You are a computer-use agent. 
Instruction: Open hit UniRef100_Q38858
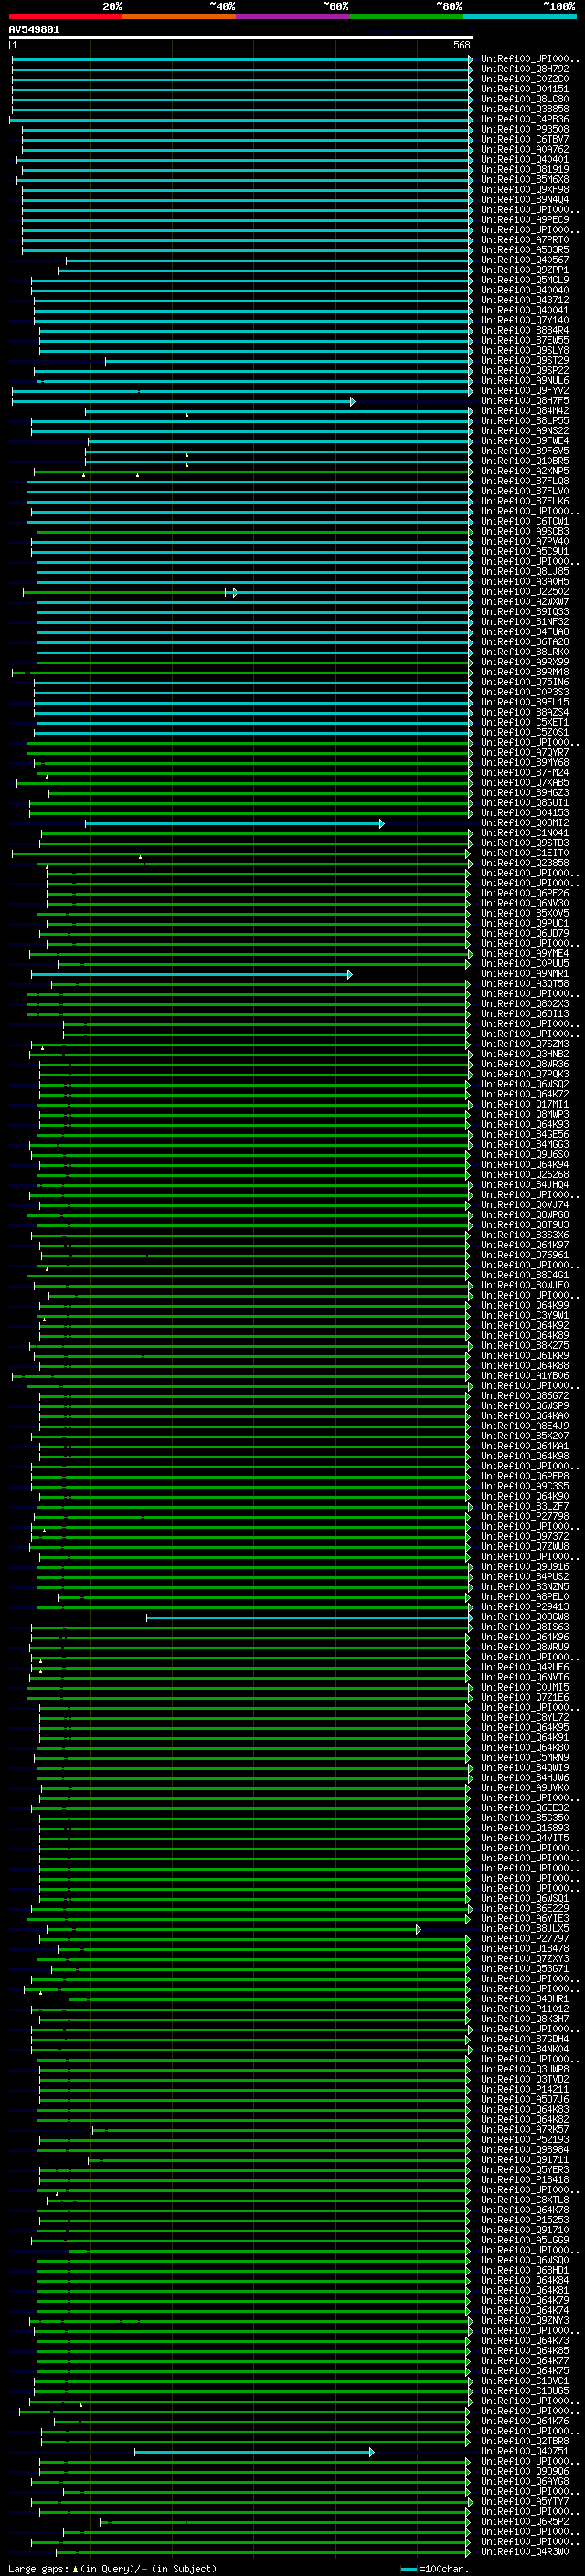point(525,109)
